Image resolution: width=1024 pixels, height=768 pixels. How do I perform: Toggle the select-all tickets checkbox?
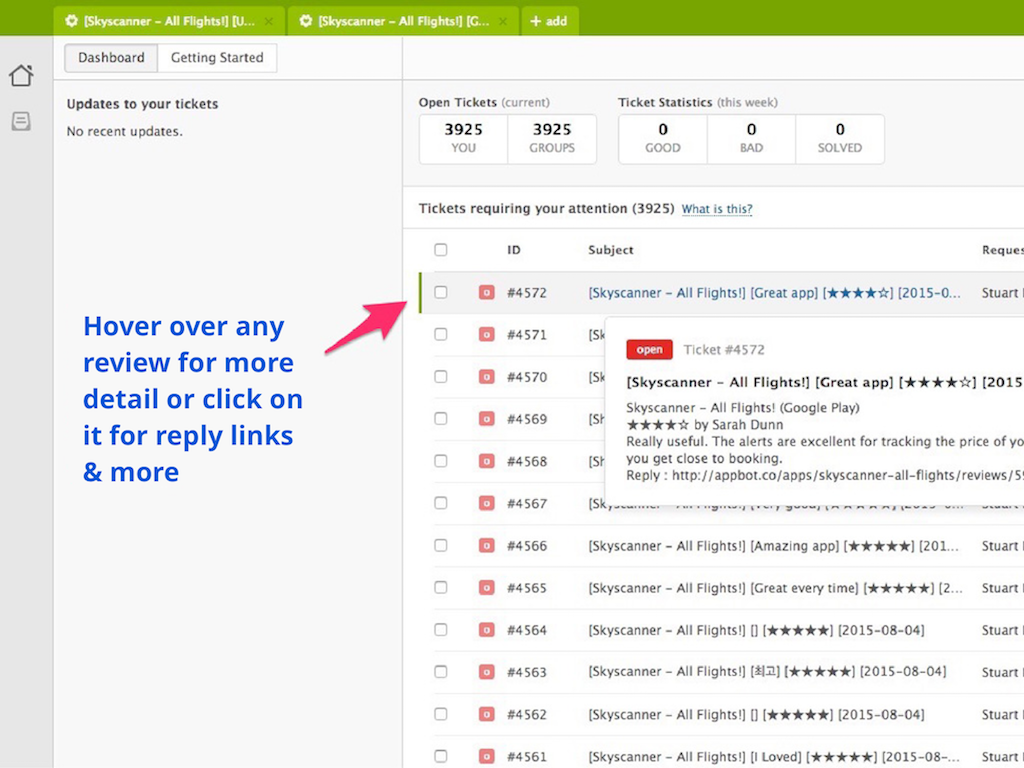(441, 250)
